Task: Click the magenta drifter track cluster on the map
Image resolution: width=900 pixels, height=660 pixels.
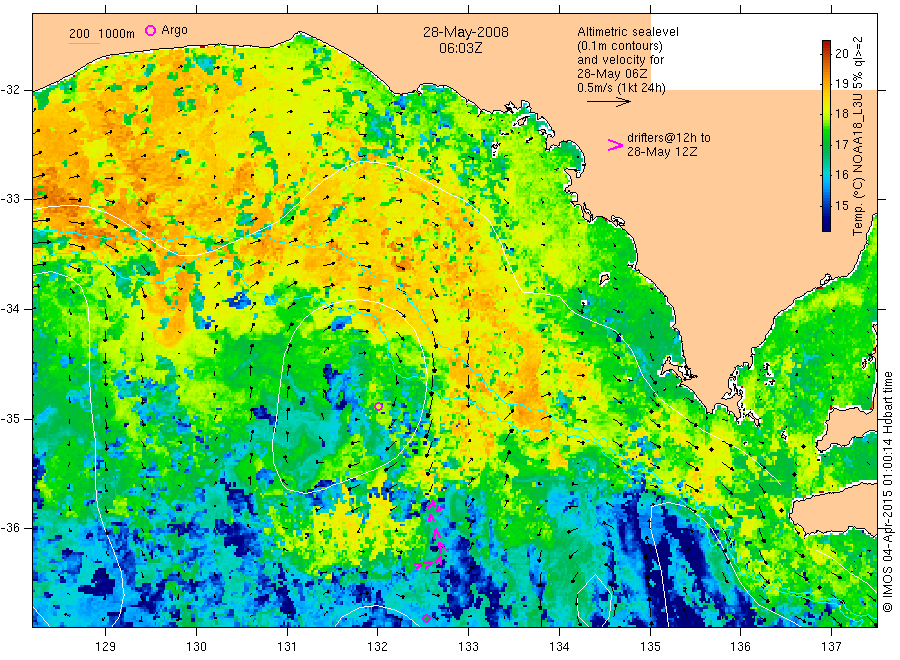Action: click(x=433, y=537)
